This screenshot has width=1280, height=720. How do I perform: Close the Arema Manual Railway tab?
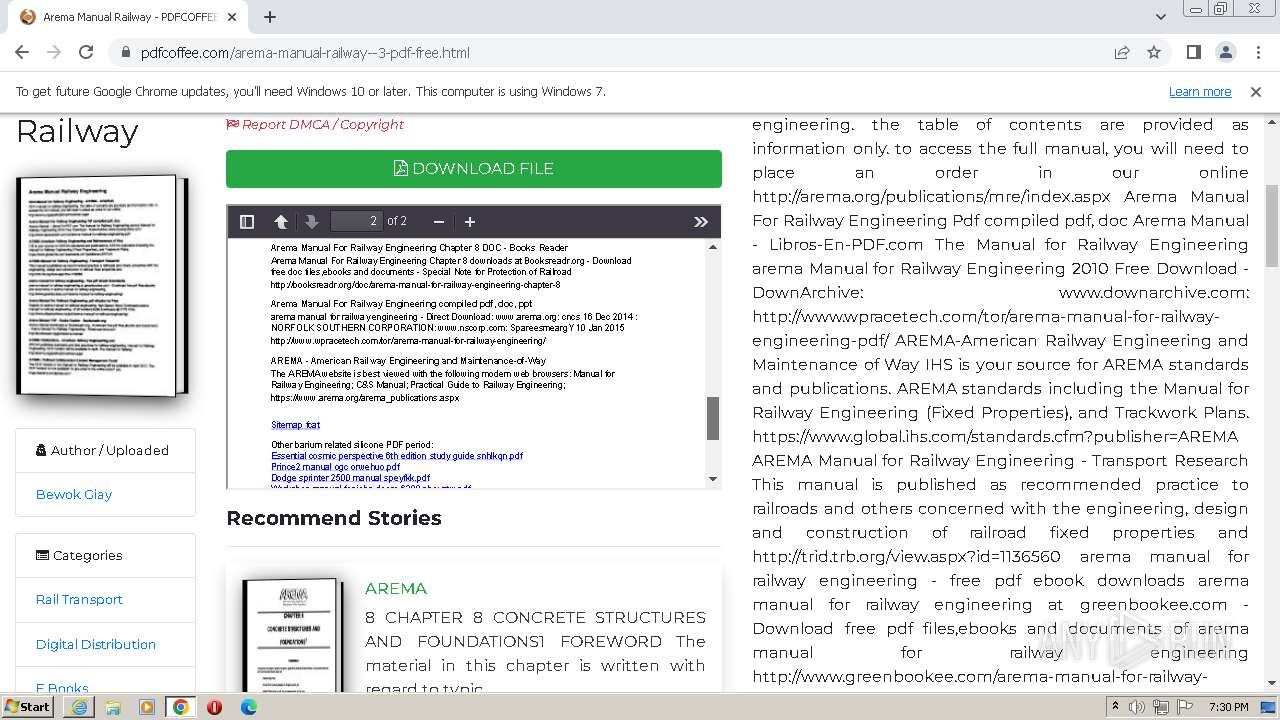232,17
